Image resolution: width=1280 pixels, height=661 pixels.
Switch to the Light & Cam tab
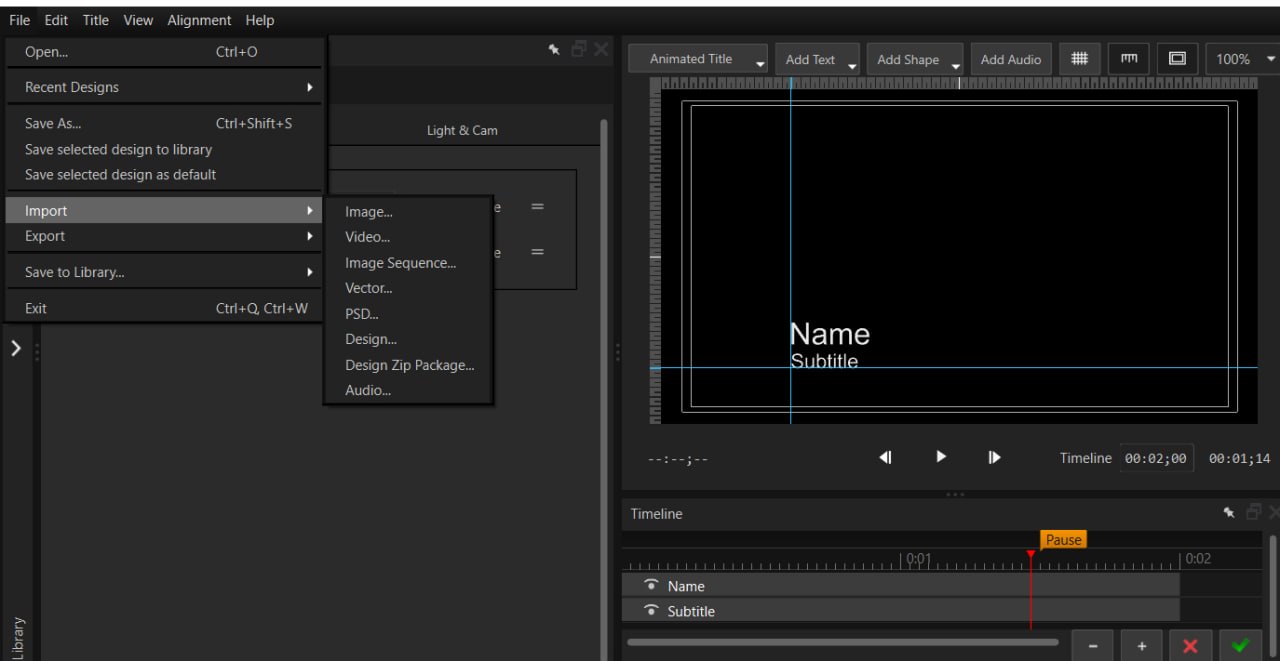462,130
